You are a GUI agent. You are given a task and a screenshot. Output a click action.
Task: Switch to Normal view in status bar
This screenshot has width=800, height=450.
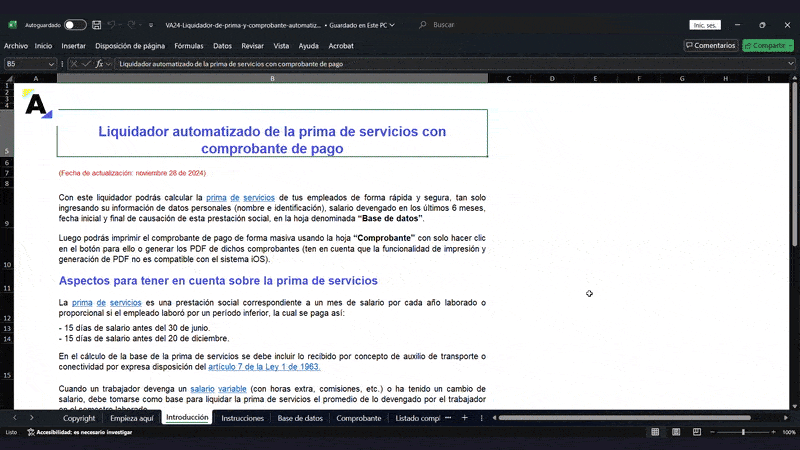click(x=655, y=432)
